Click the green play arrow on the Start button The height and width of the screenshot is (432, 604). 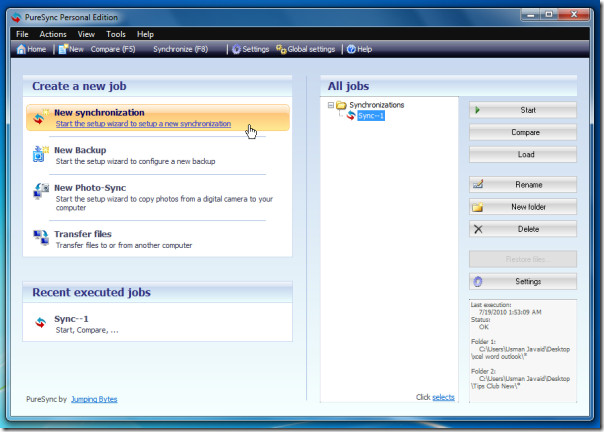click(x=478, y=110)
